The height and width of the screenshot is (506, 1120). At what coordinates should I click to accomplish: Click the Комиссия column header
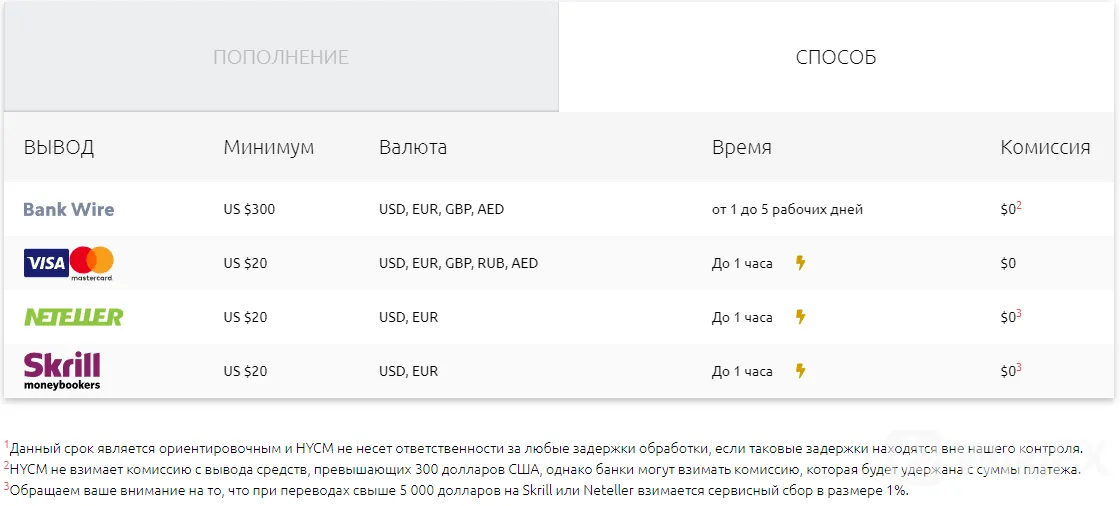tap(1045, 148)
